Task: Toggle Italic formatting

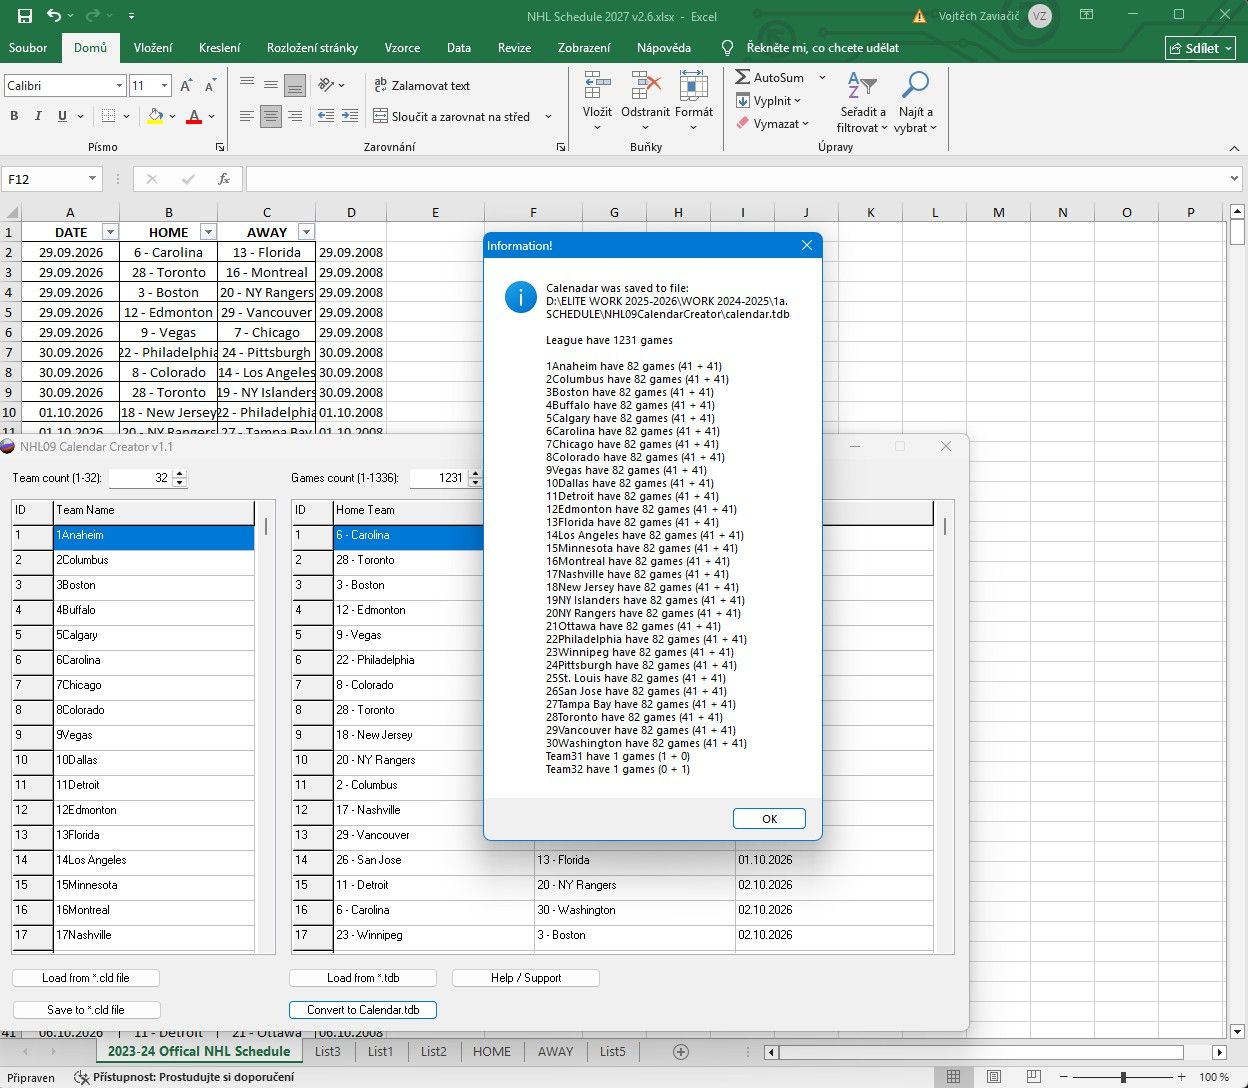Action: coord(38,117)
